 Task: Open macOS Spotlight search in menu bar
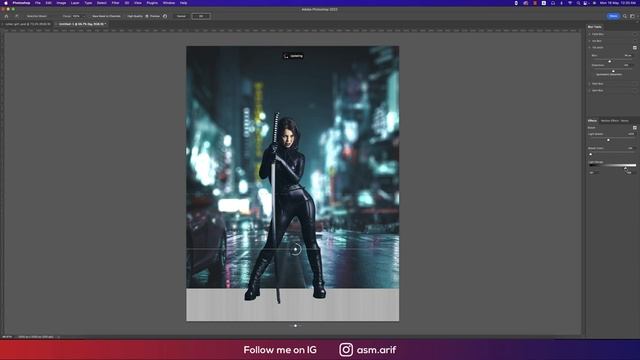click(x=578, y=3)
